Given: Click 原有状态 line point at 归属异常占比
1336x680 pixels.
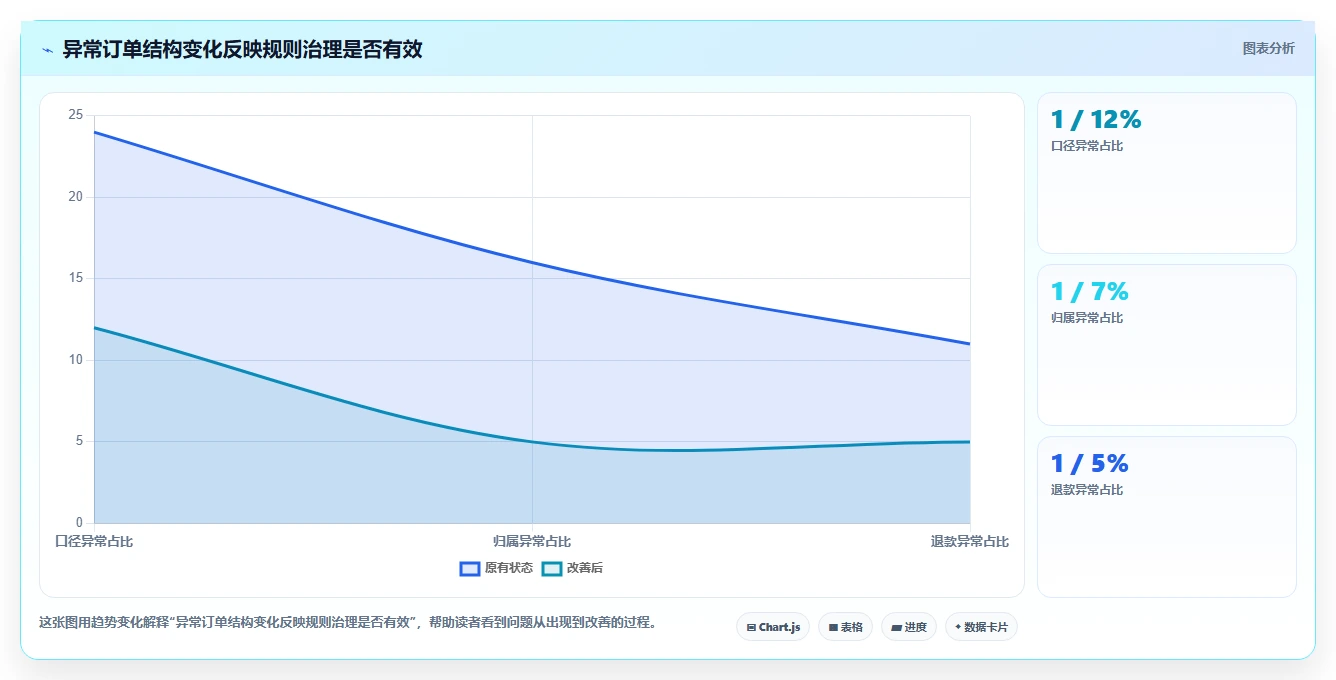Looking at the screenshot, I should [532, 262].
